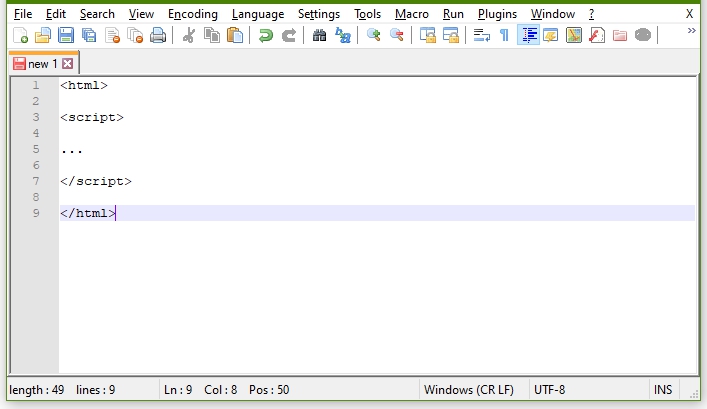Open the Plugins menu

coord(497,14)
